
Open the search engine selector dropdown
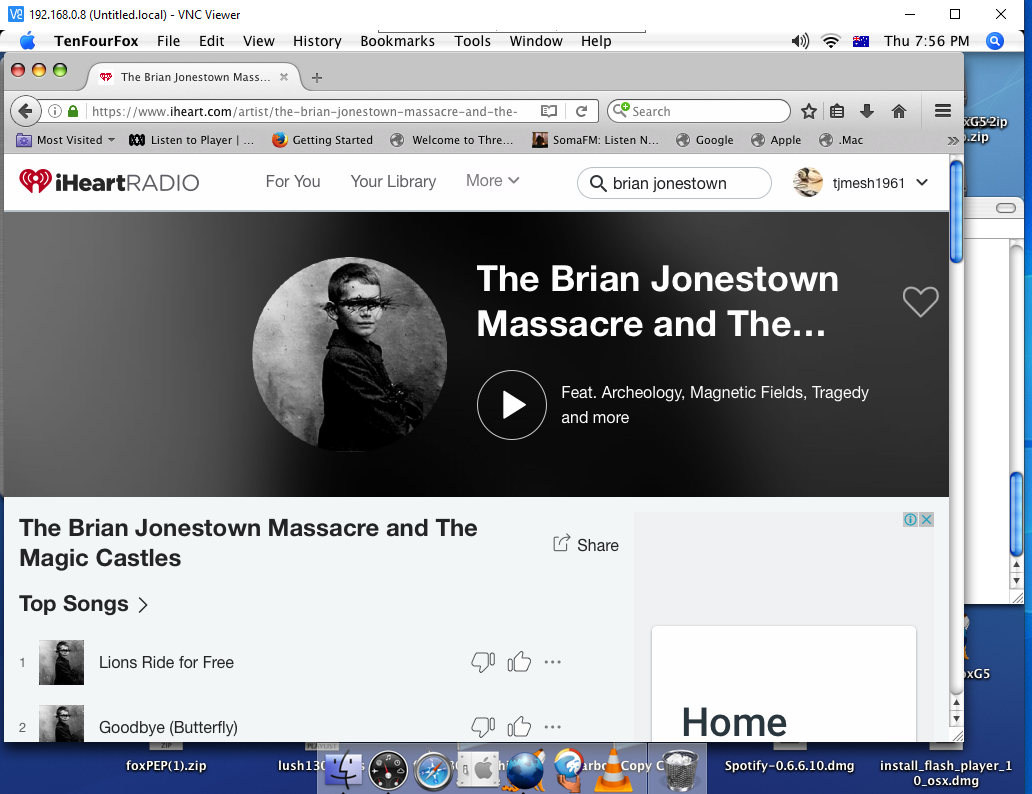(x=621, y=110)
